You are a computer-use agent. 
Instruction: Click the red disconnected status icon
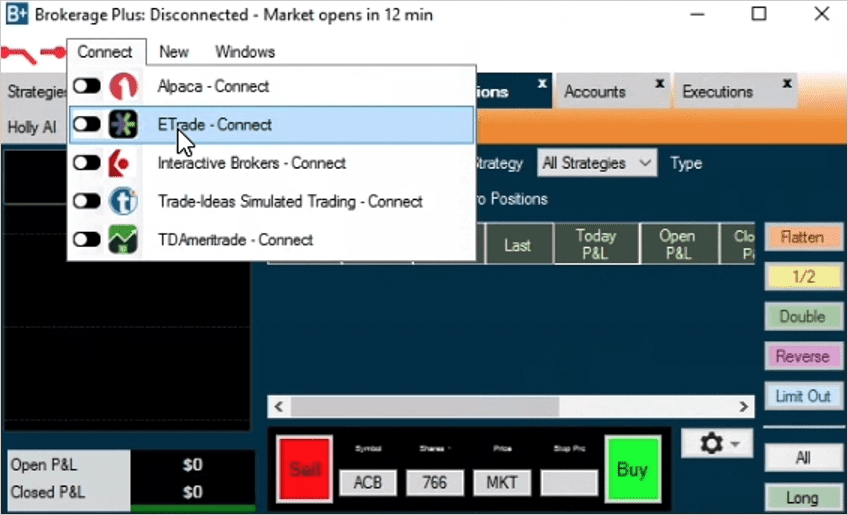[34, 53]
